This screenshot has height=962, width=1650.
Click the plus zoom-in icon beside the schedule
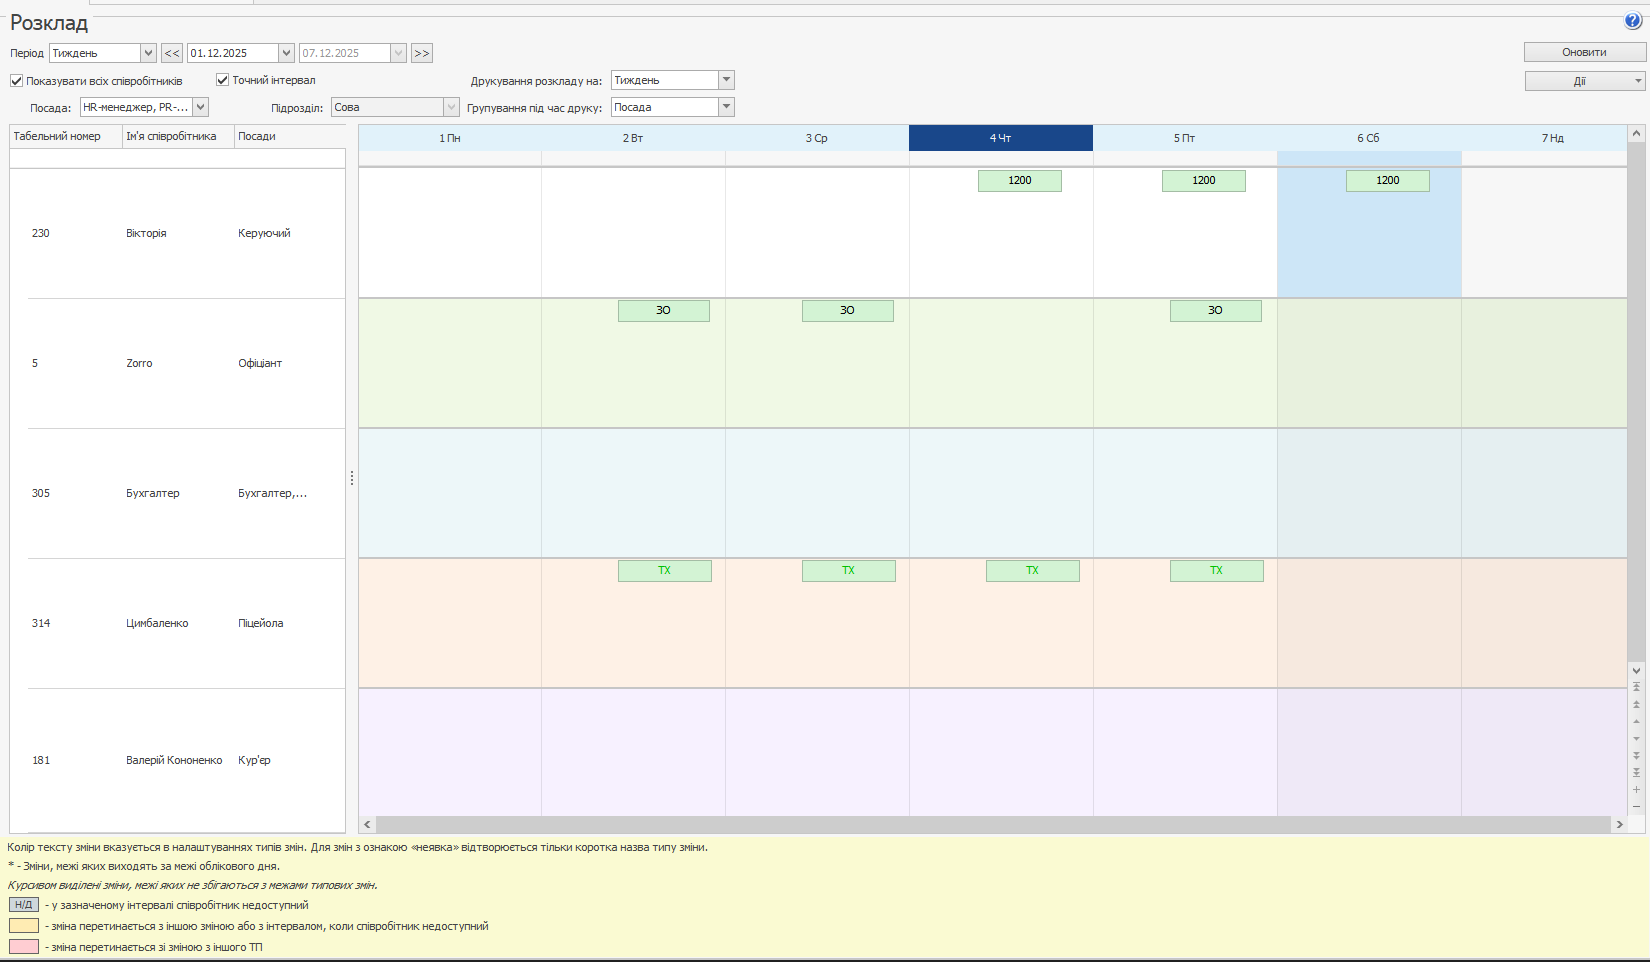coord(1636,790)
